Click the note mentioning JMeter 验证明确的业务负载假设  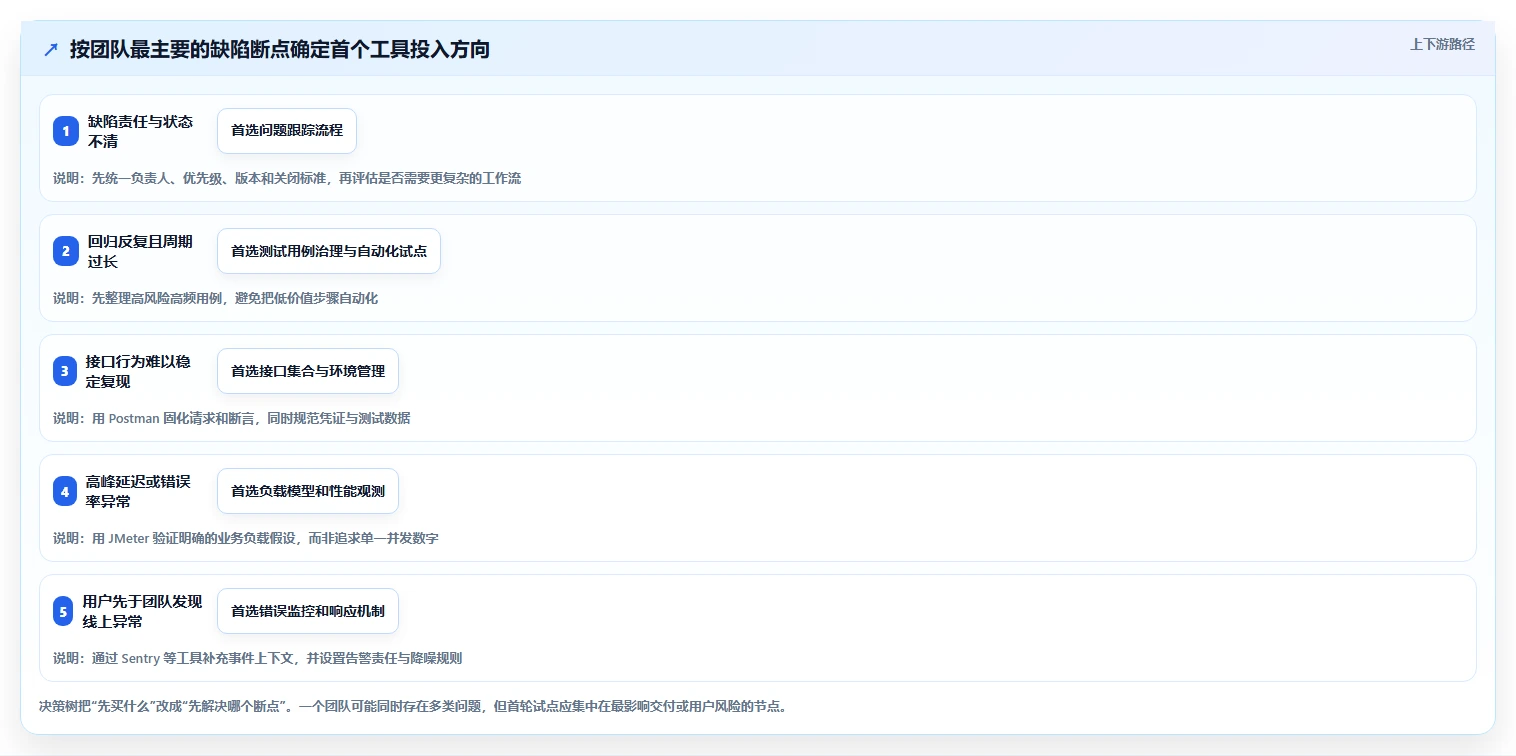[x=245, y=538]
